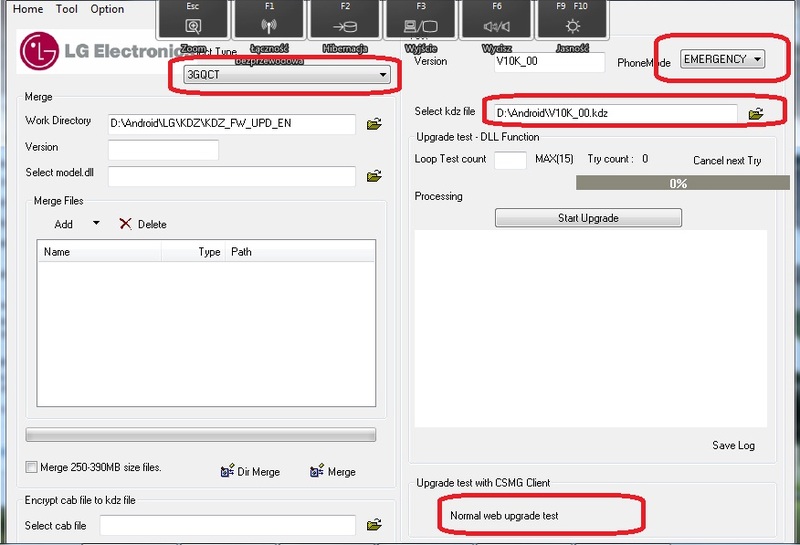Click the Start Upgrade button
The width and height of the screenshot is (800, 545).
[588, 218]
